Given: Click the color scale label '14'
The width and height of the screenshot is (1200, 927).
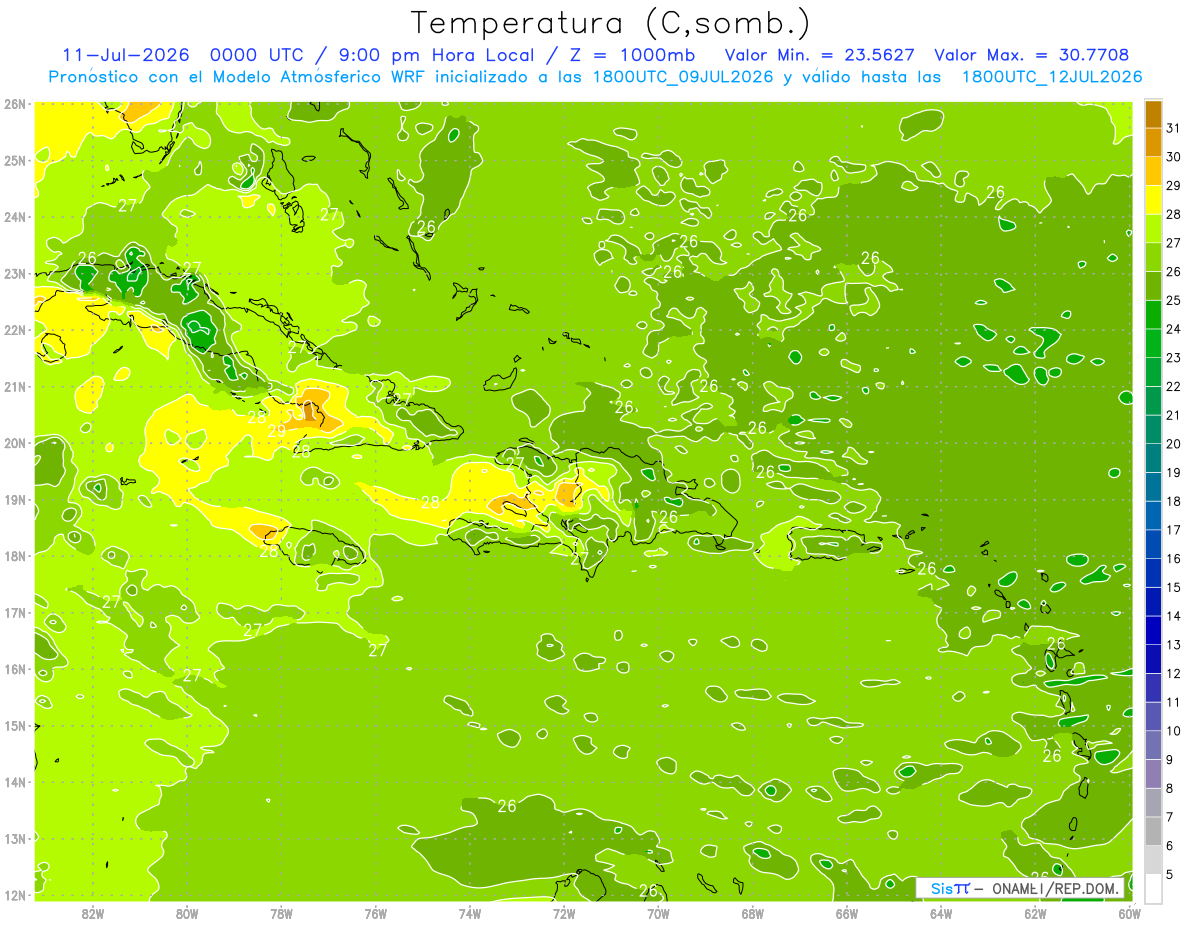Looking at the screenshot, I should tap(1173, 616).
